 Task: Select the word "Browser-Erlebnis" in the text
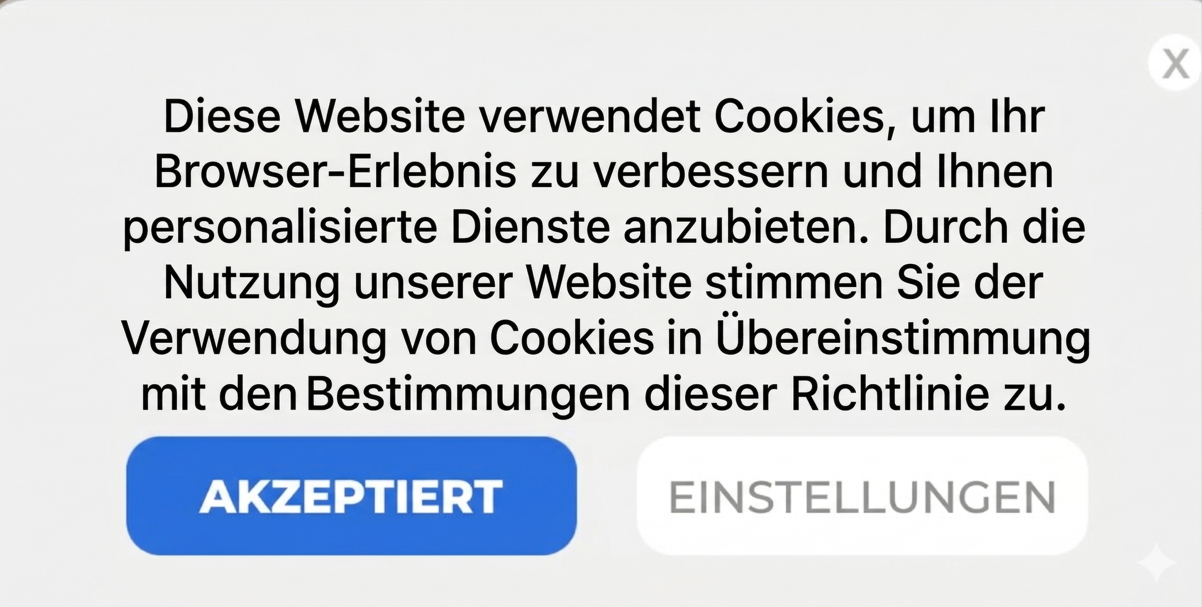[x=335, y=173]
